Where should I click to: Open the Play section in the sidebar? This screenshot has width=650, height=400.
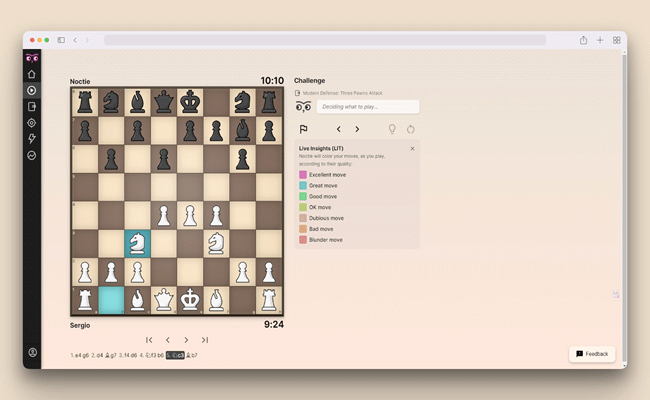[32, 90]
